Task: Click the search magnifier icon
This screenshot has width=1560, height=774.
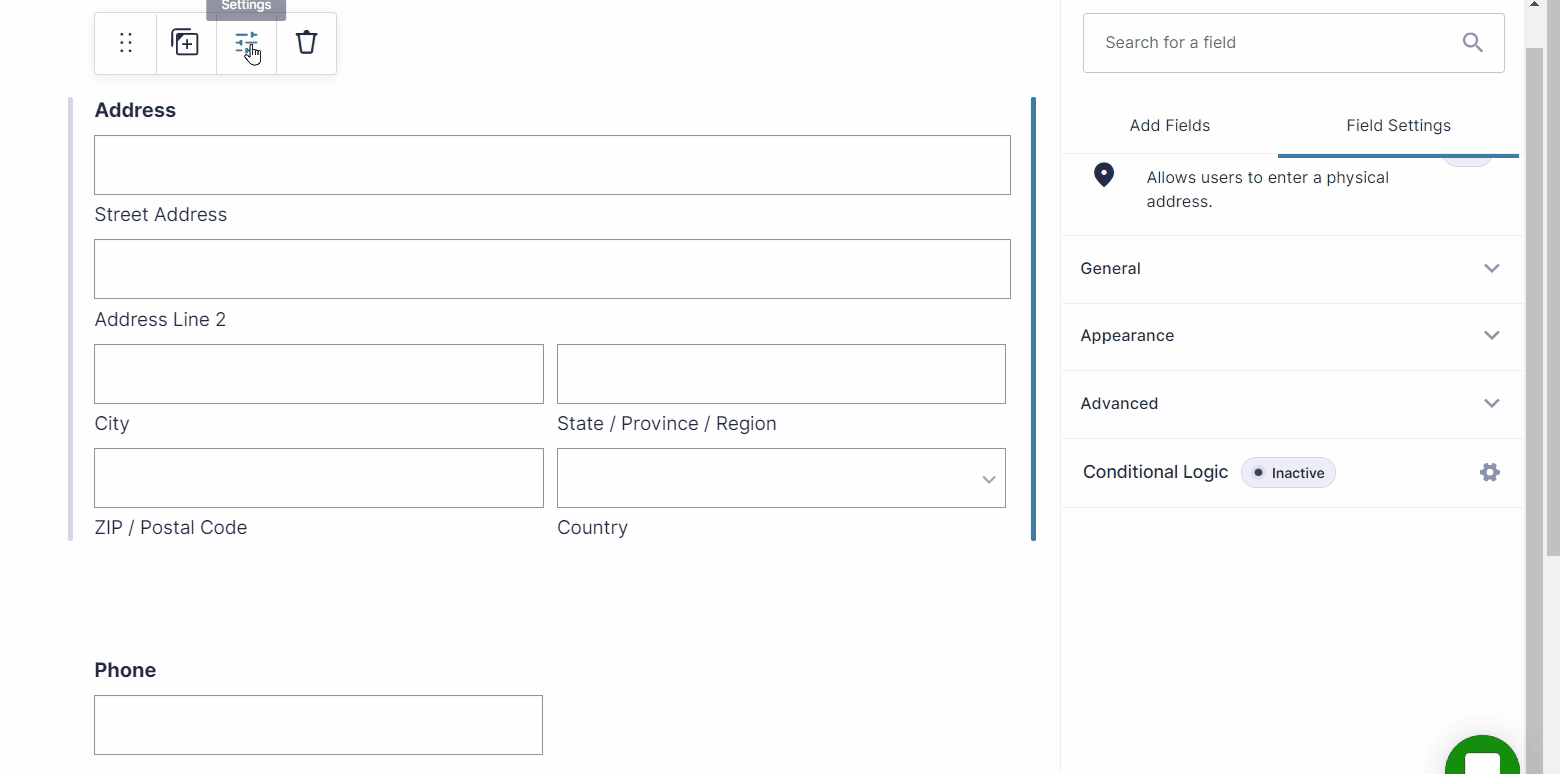Action: click(x=1472, y=42)
